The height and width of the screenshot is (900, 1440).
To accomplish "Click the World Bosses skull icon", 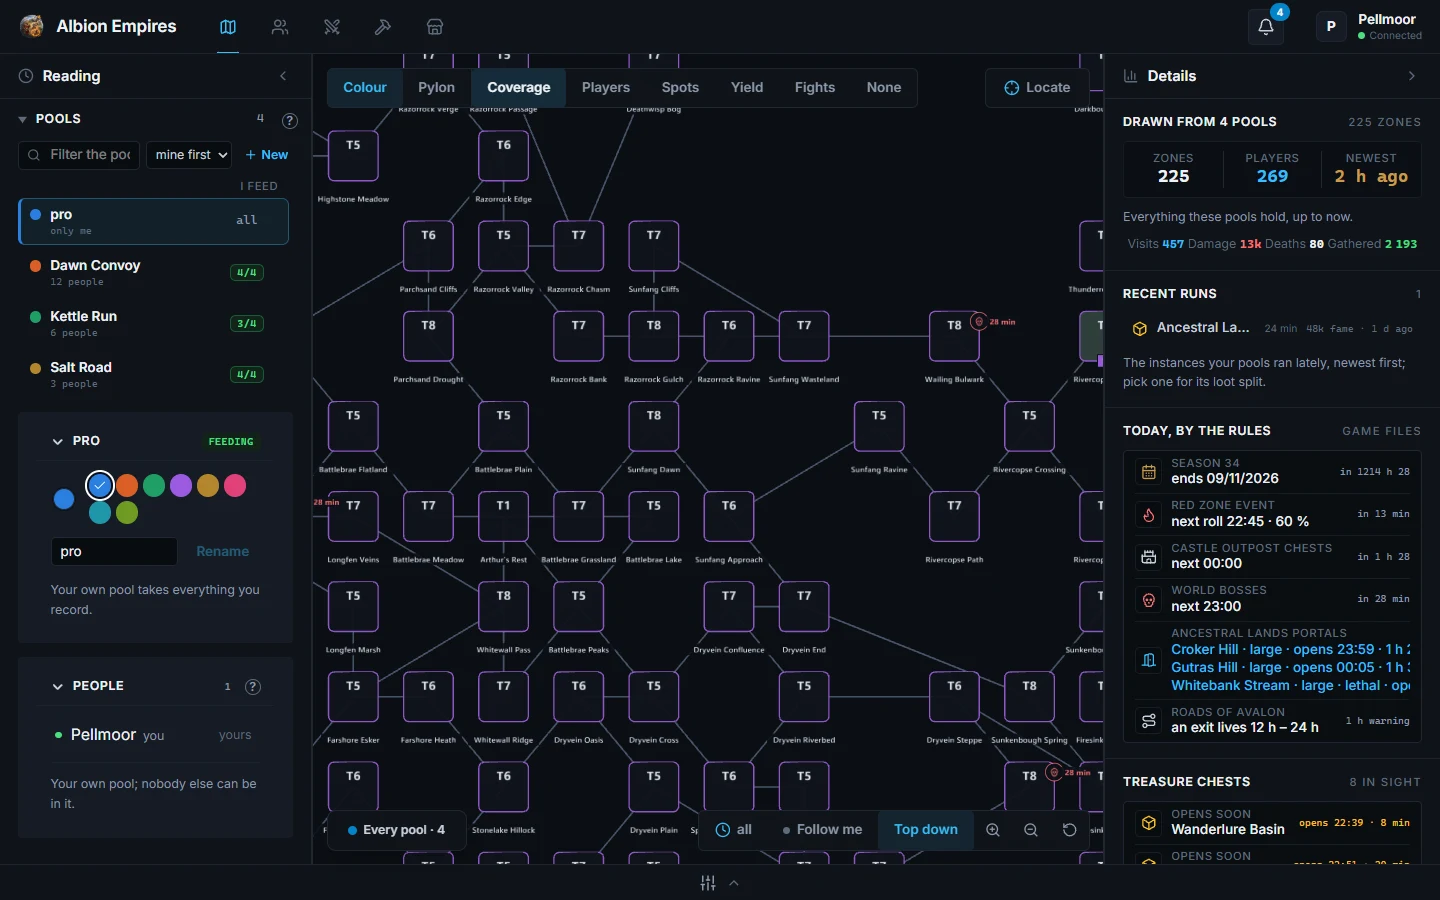I will coord(1149,599).
